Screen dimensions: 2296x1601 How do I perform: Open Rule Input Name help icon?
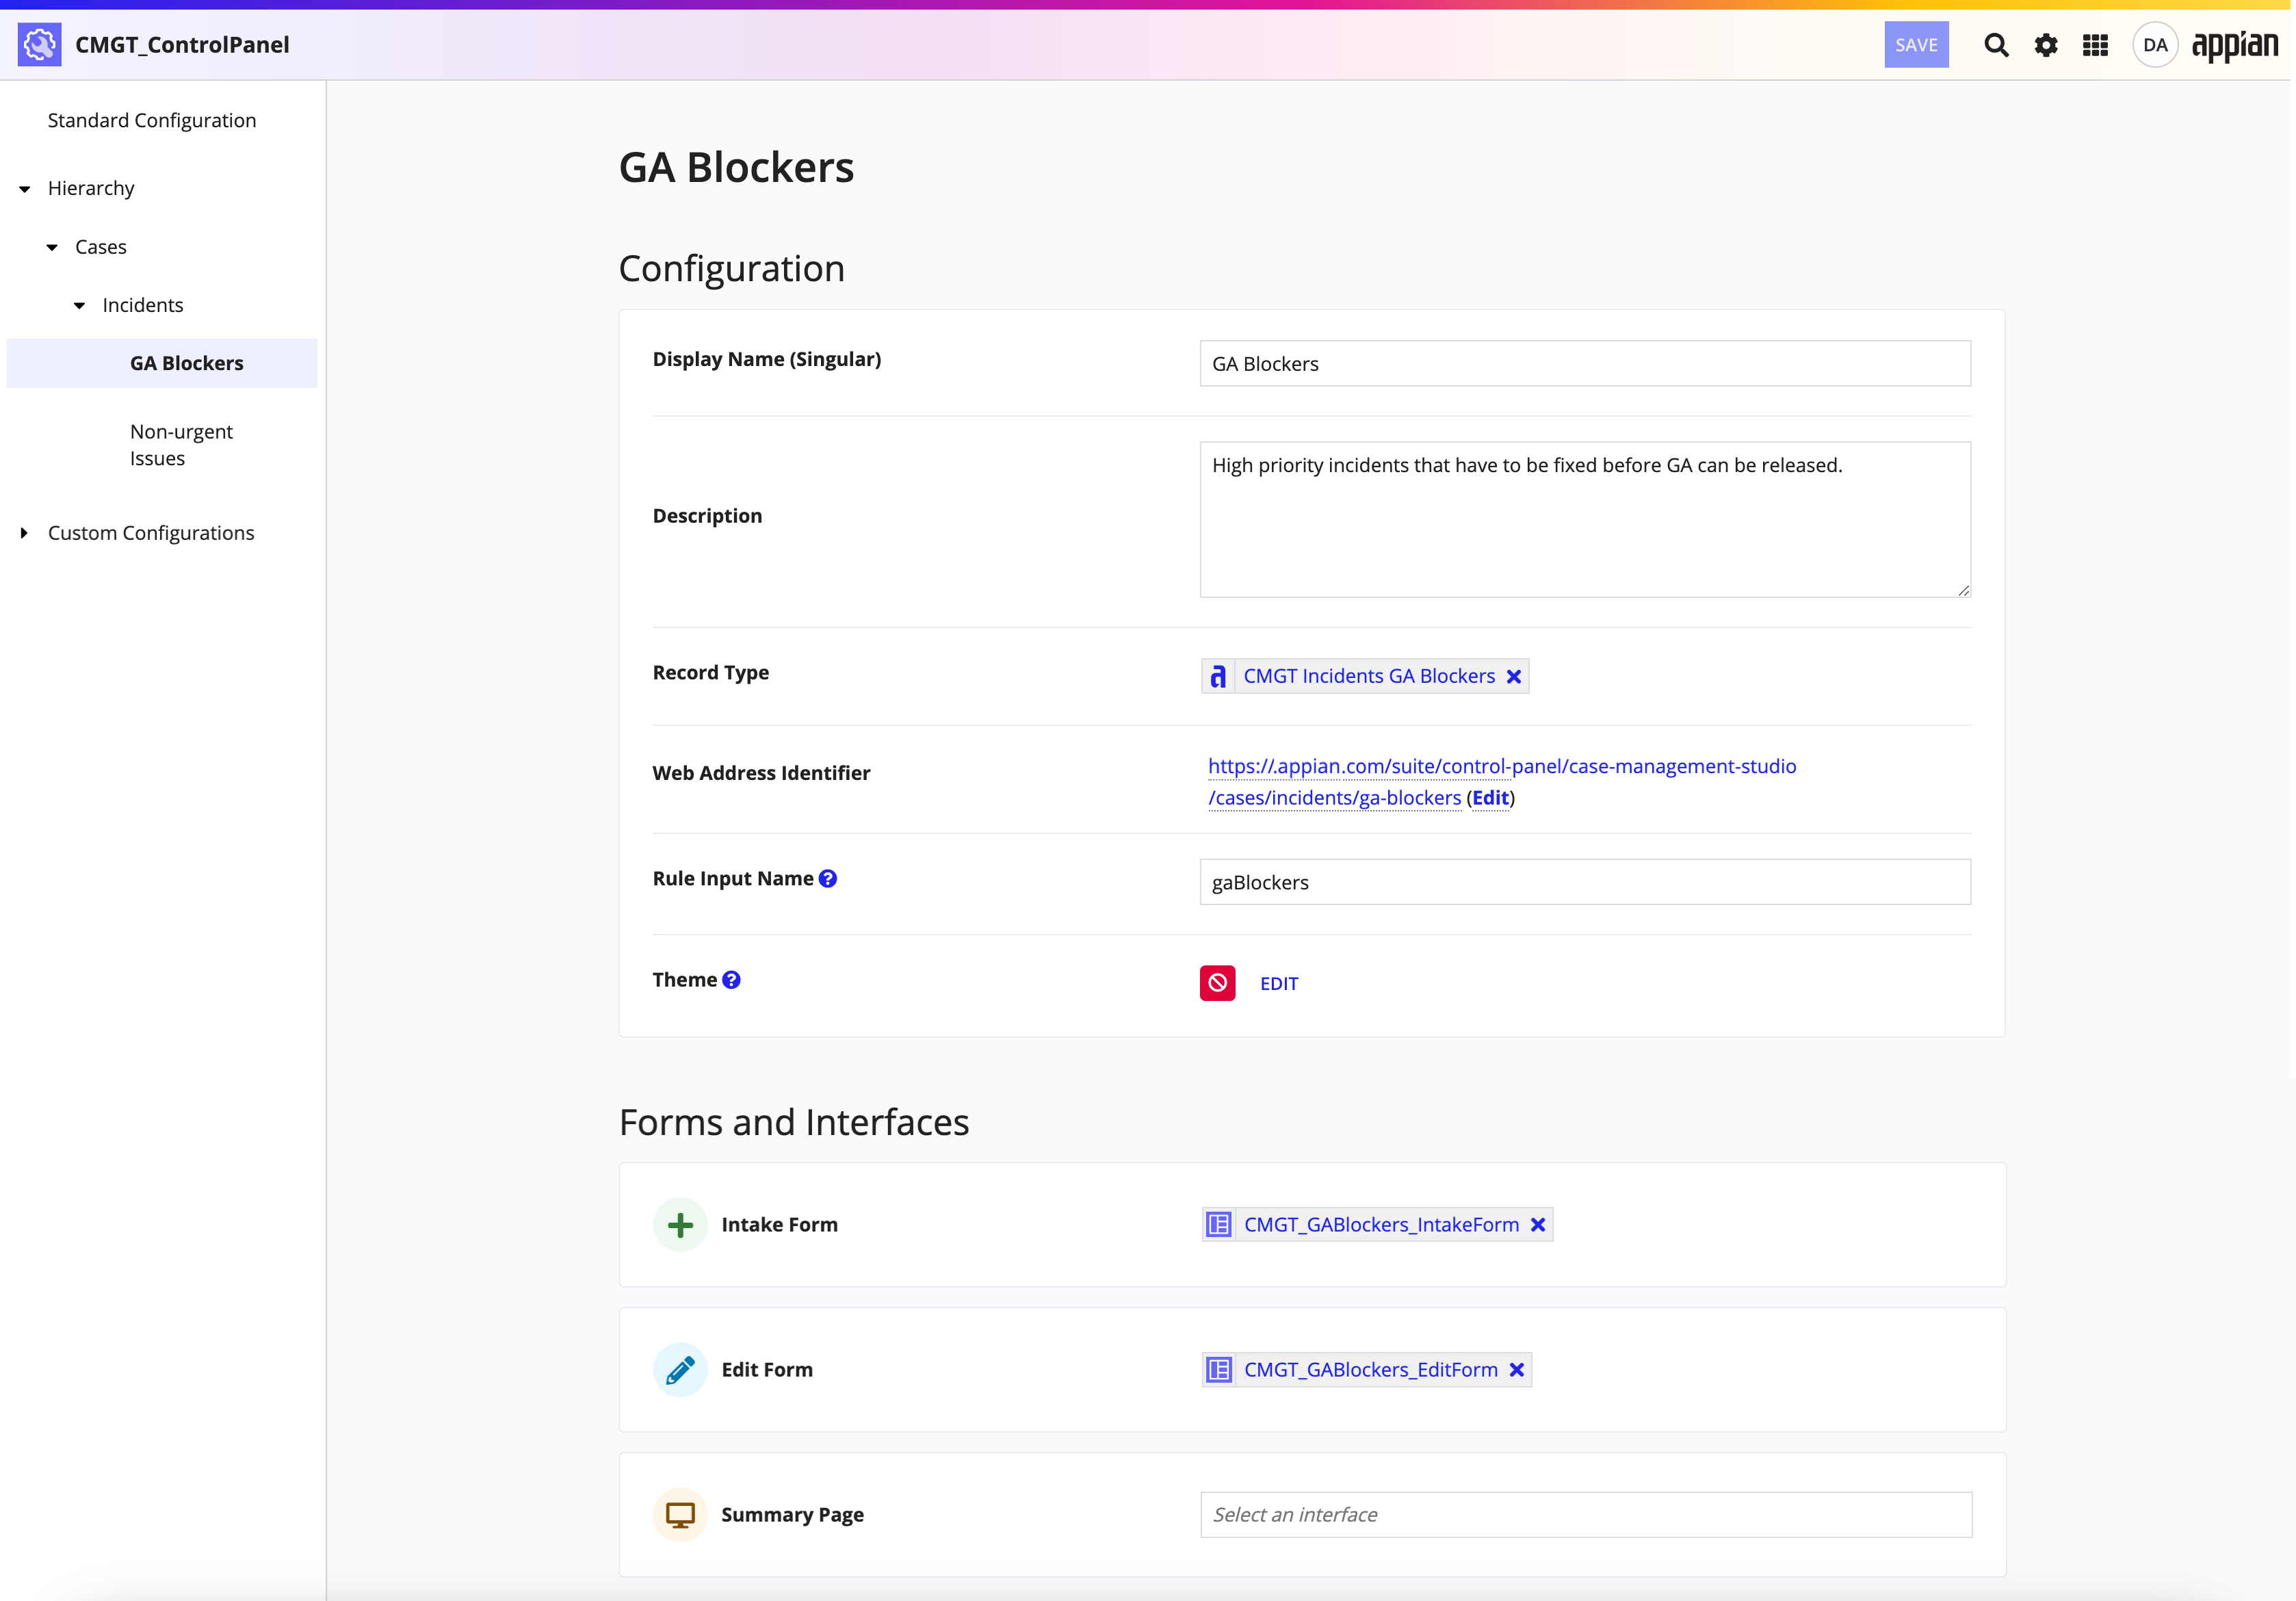(828, 878)
